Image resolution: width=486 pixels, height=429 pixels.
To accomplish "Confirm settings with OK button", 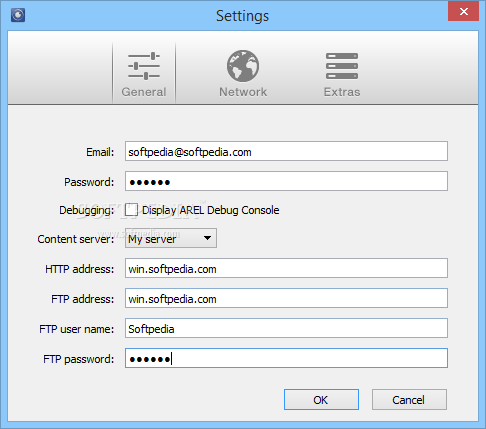I will 321,399.
